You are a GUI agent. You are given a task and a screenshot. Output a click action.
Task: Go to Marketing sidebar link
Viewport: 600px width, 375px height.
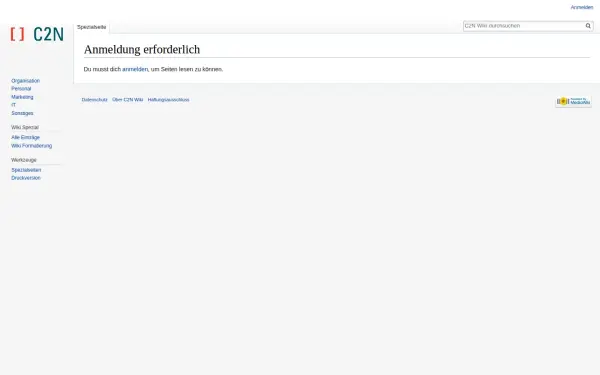pos(22,97)
